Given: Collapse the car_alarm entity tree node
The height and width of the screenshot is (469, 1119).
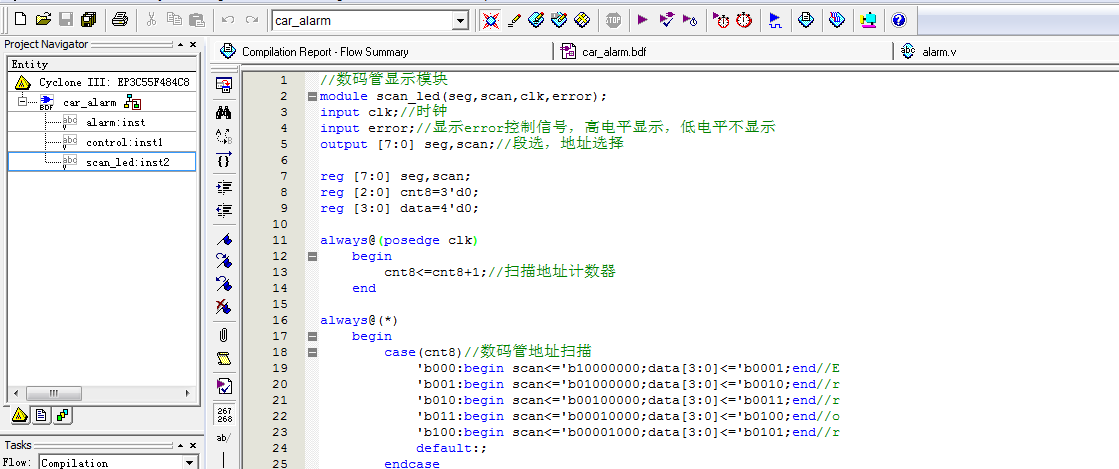Looking at the screenshot, I should (x=22, y=101).
